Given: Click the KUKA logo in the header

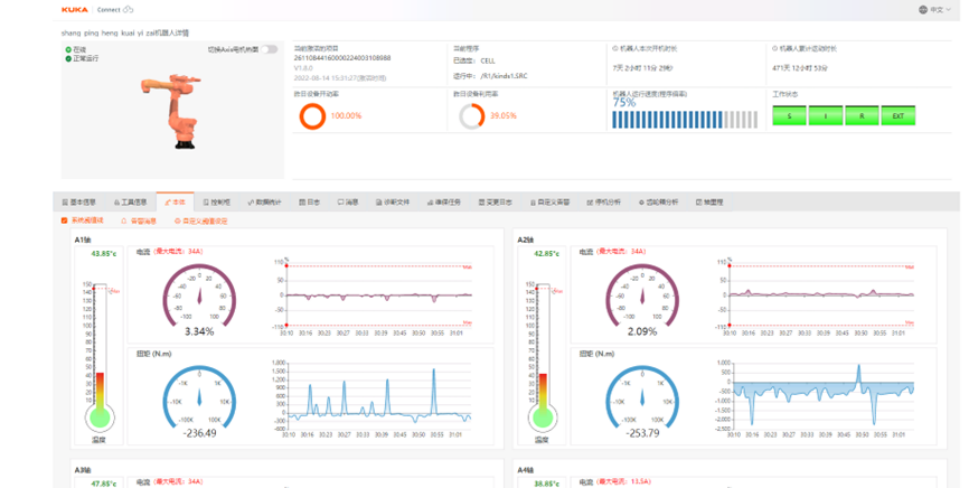Looking at the screenshot, I should pos(75,9).
